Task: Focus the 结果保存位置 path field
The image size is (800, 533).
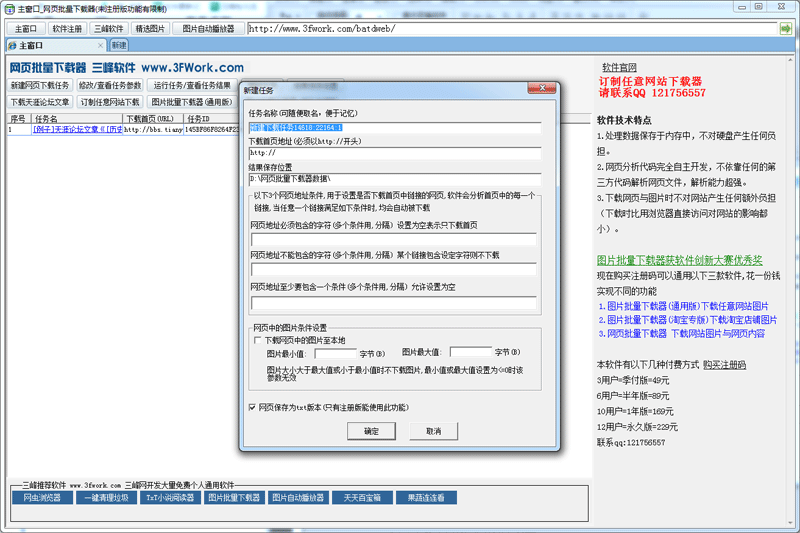Action: (394, 179)
